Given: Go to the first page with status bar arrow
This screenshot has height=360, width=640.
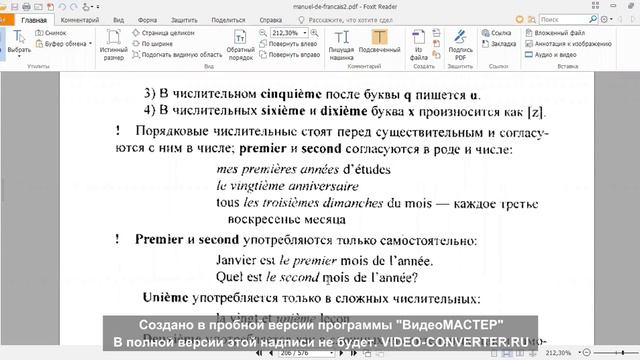Looking at the screenshot, I should pyautogui.click(x=259, y=353).
